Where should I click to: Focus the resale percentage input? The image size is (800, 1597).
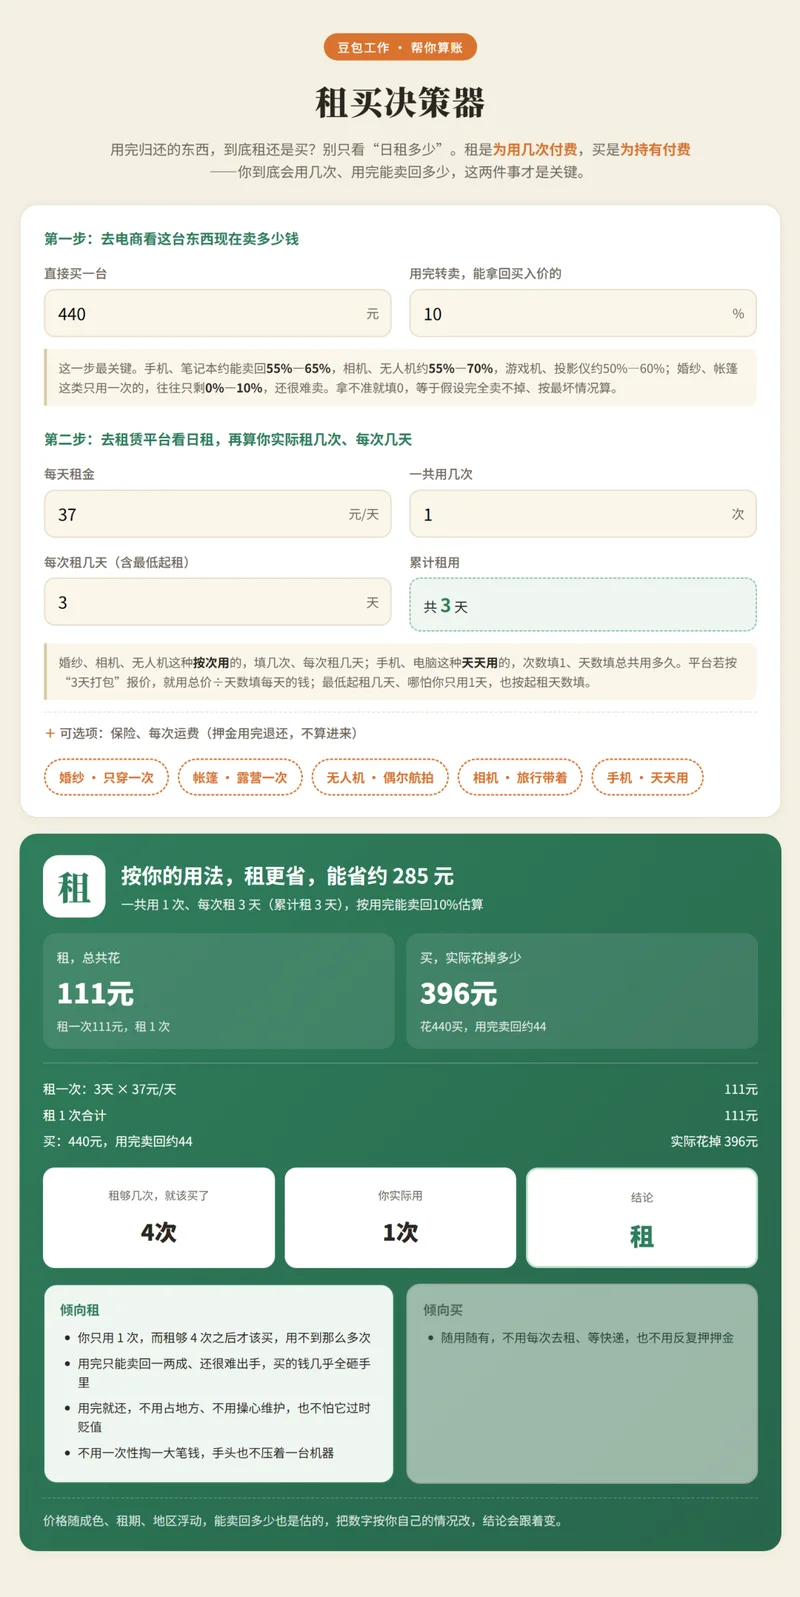(x=583, y=313)
